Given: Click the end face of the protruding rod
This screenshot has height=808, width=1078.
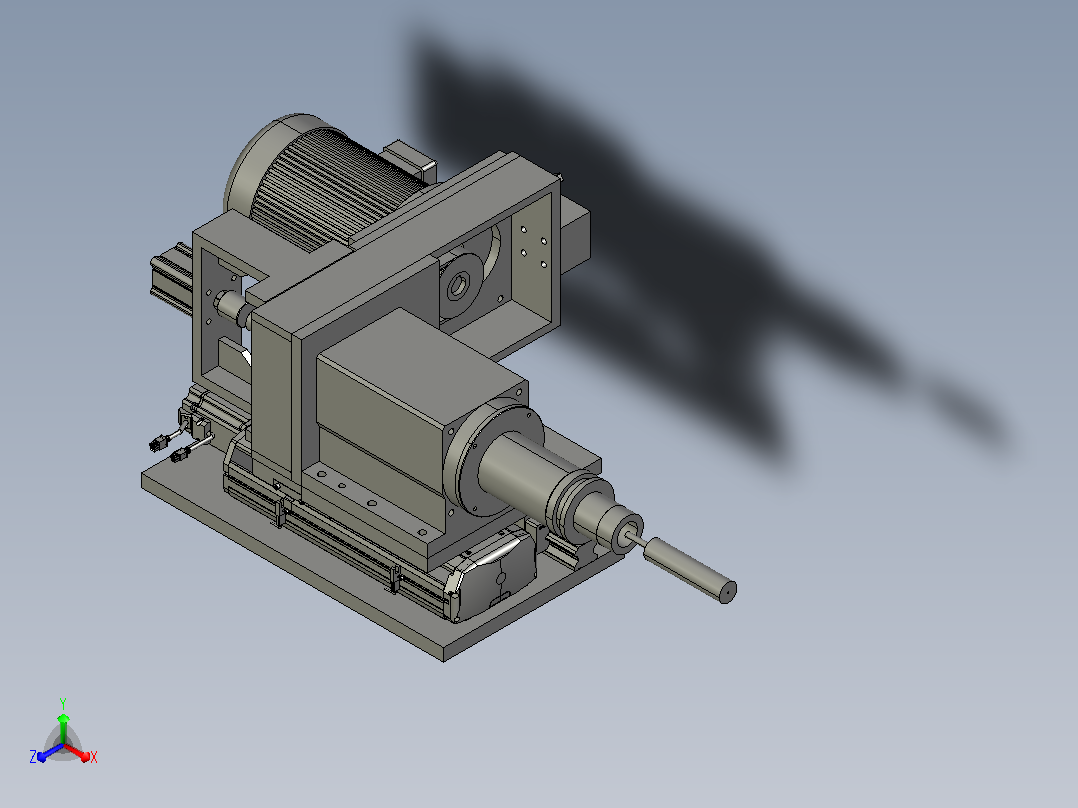Looking at the screenshot, I should pos(727,591).
